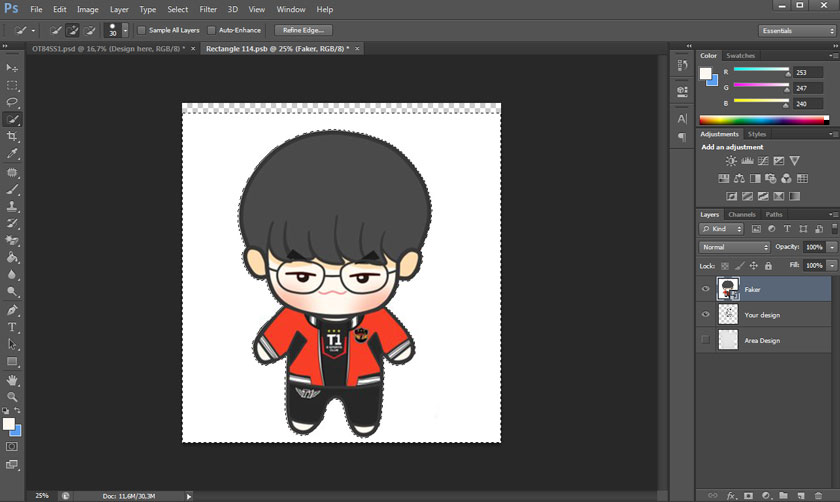
Task: Add layer style with fx icon
Action: [x=732, y=494]
